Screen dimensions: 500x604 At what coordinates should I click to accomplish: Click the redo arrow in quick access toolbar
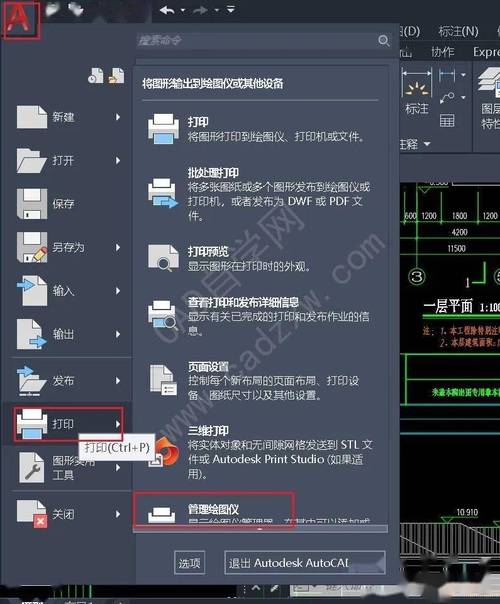click(201, 10)
